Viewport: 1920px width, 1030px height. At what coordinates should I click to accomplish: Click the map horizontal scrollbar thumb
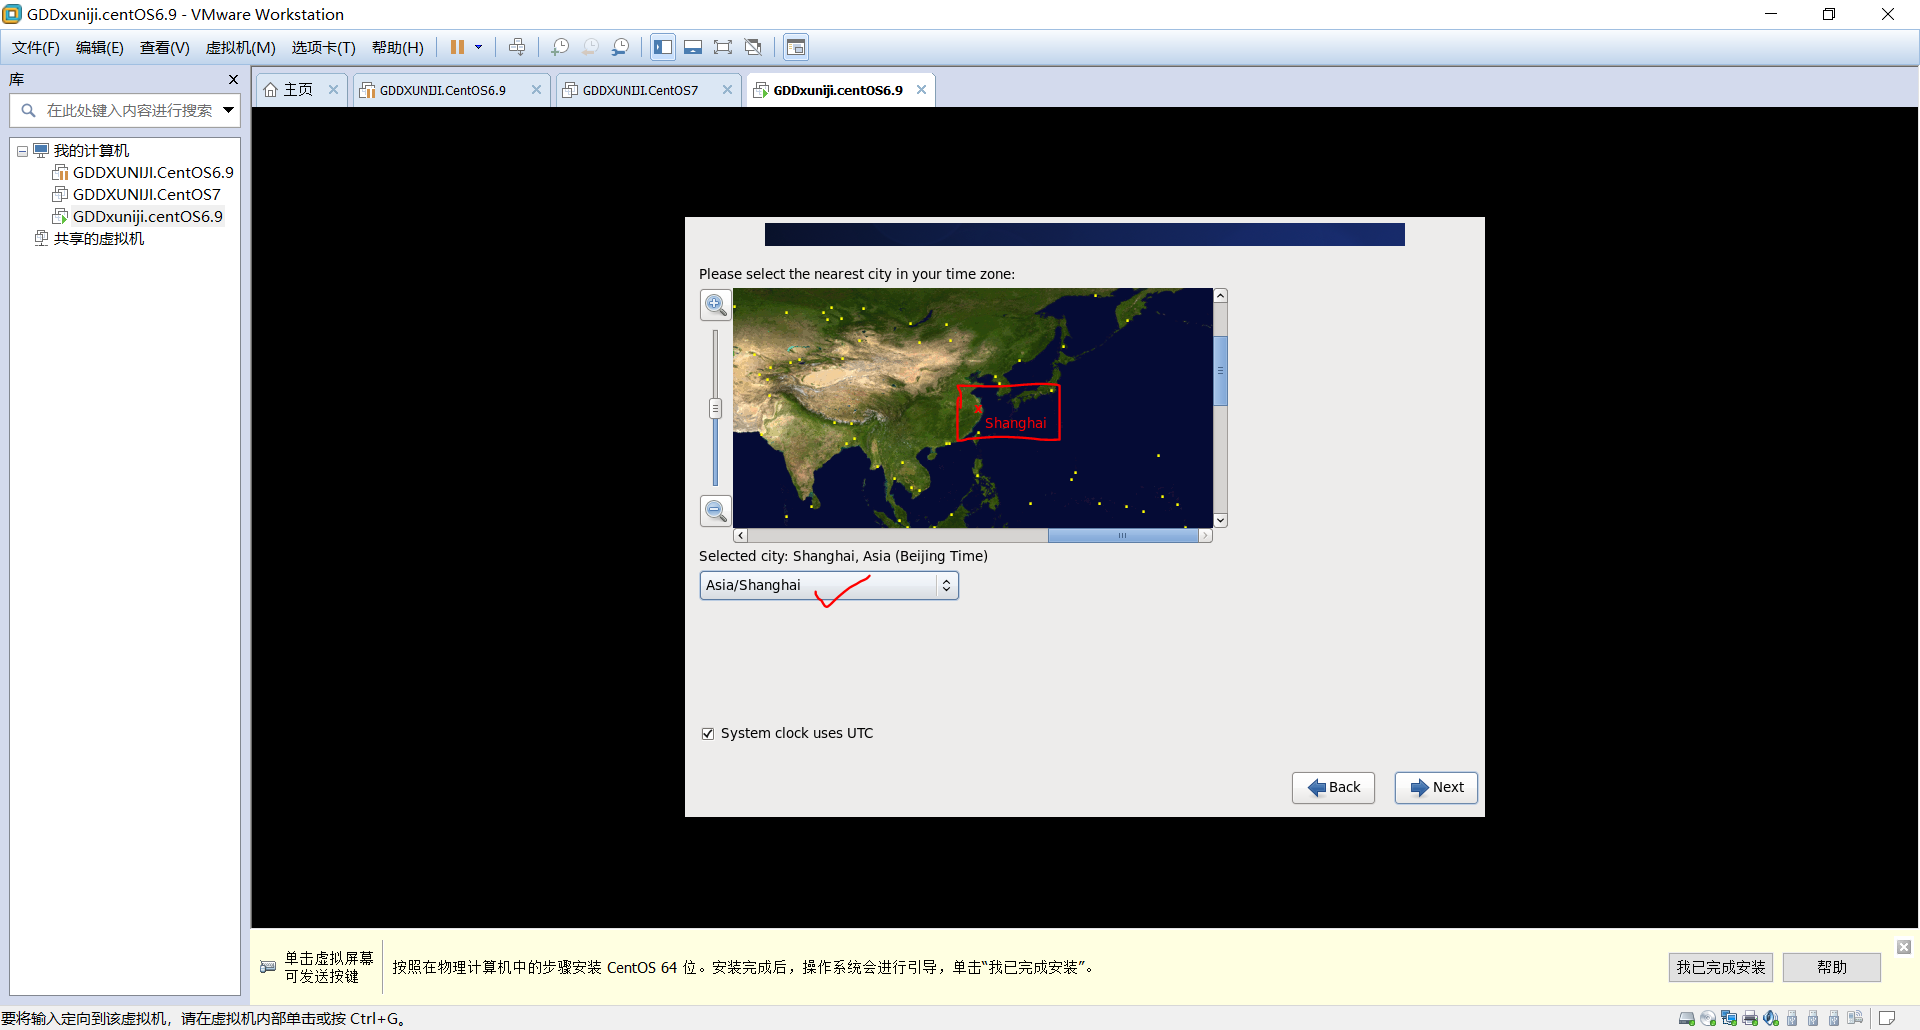click(1123, 536)
